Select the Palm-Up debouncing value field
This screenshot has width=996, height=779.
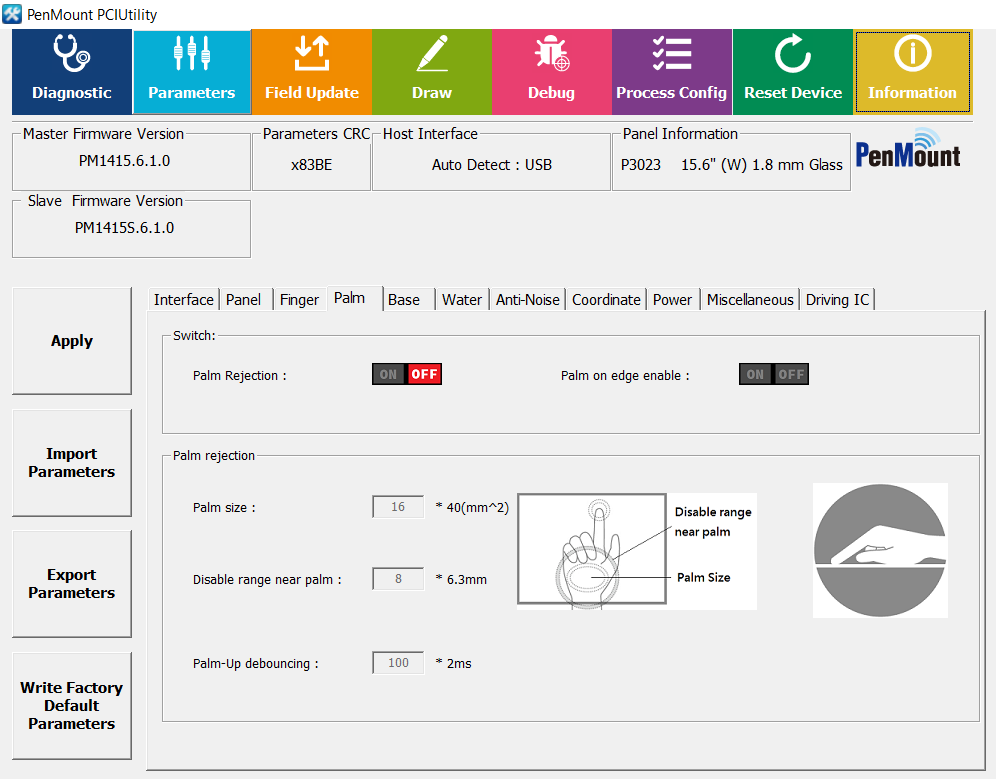[x=397, y=662]
